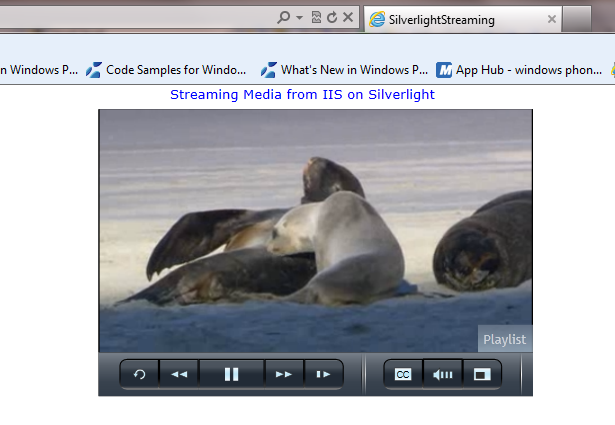The height and width of the screenshot is (425, 615).
Task: Click the fast forward button
Action: point(284,374)
